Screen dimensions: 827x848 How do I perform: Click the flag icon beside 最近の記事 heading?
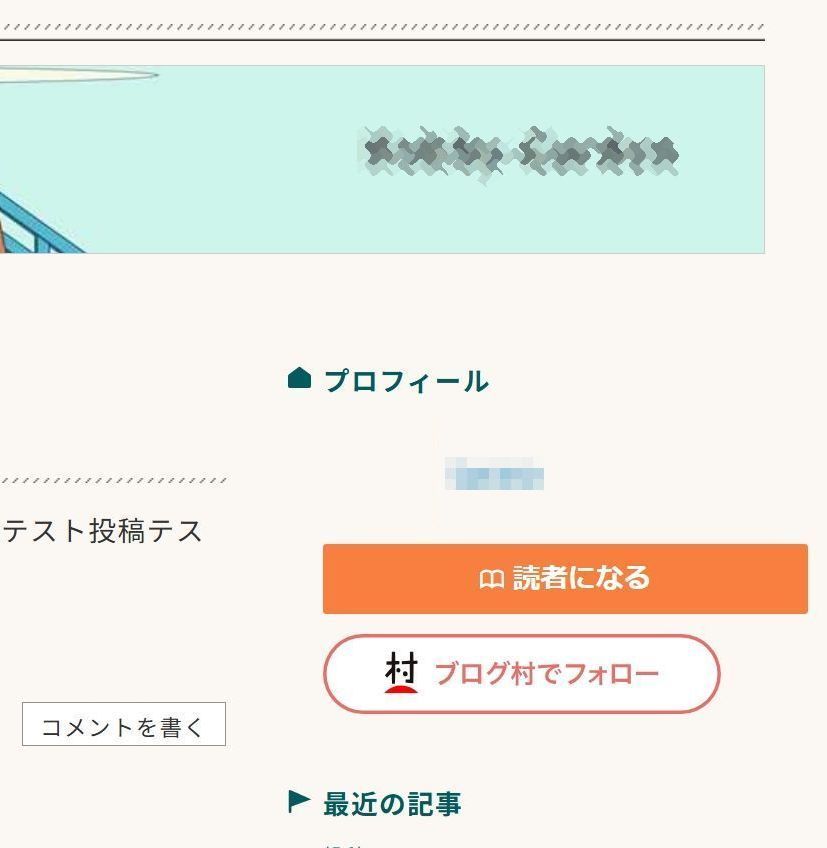[x=296, y=800]
